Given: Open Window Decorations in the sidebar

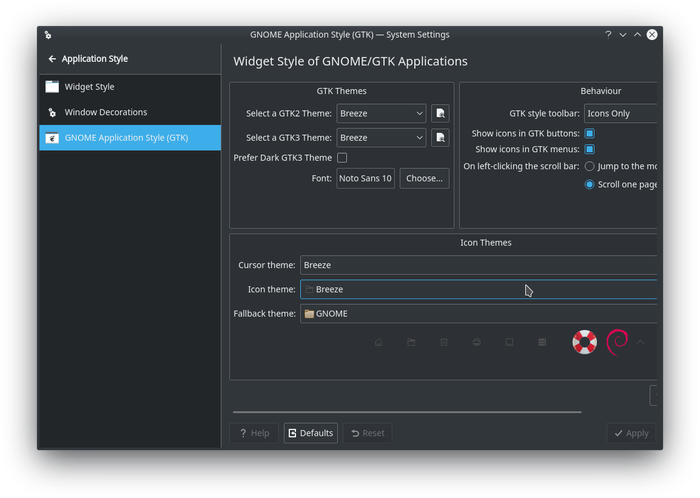Looking at the screenshot, I should 106,112.
